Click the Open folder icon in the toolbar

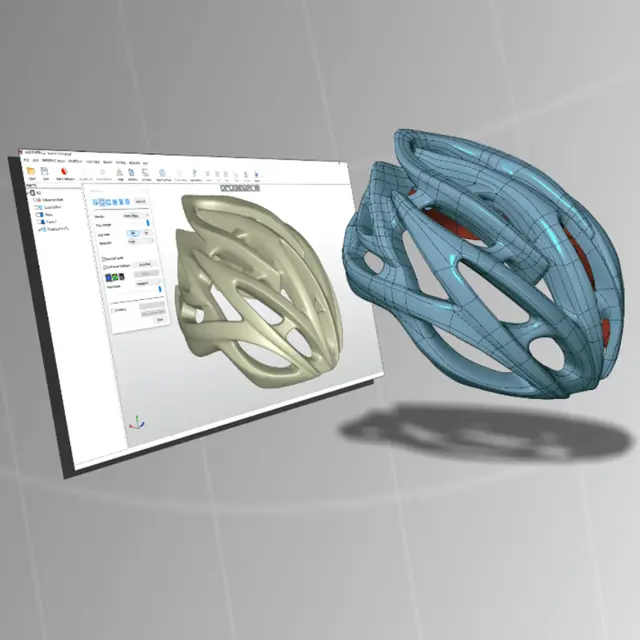pos(31,173)
